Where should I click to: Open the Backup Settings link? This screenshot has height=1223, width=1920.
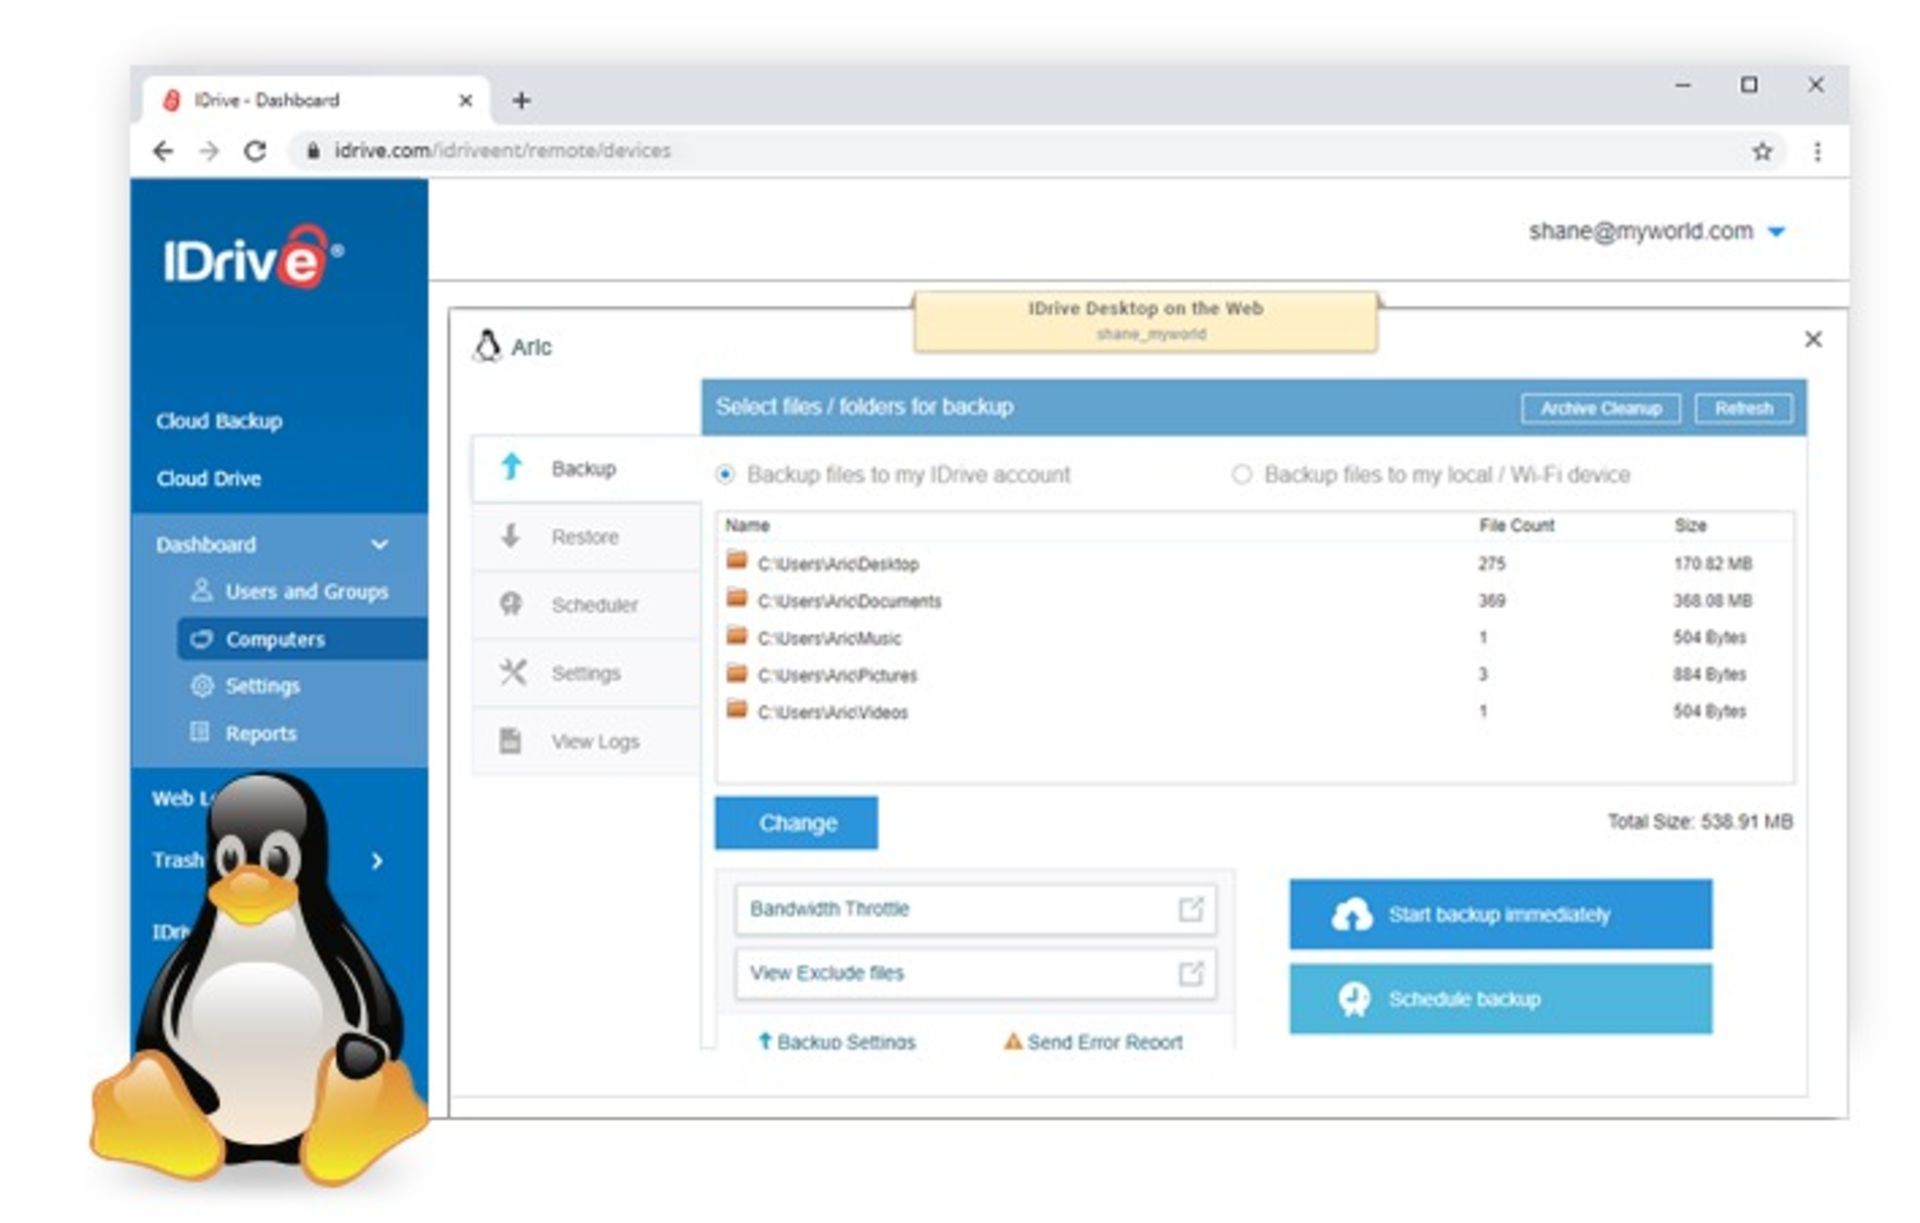(x=837, y=1041)
